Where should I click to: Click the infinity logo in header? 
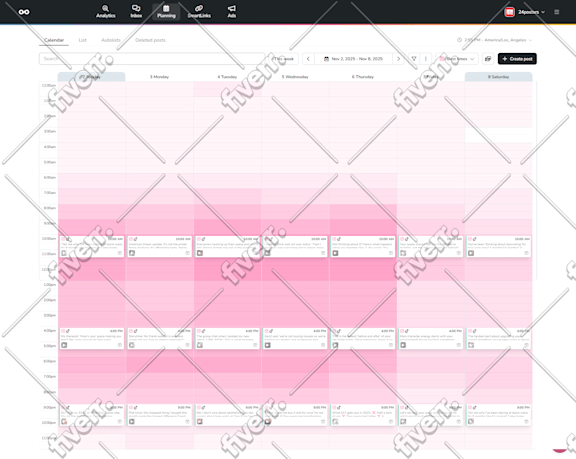[x=24, y=12]
